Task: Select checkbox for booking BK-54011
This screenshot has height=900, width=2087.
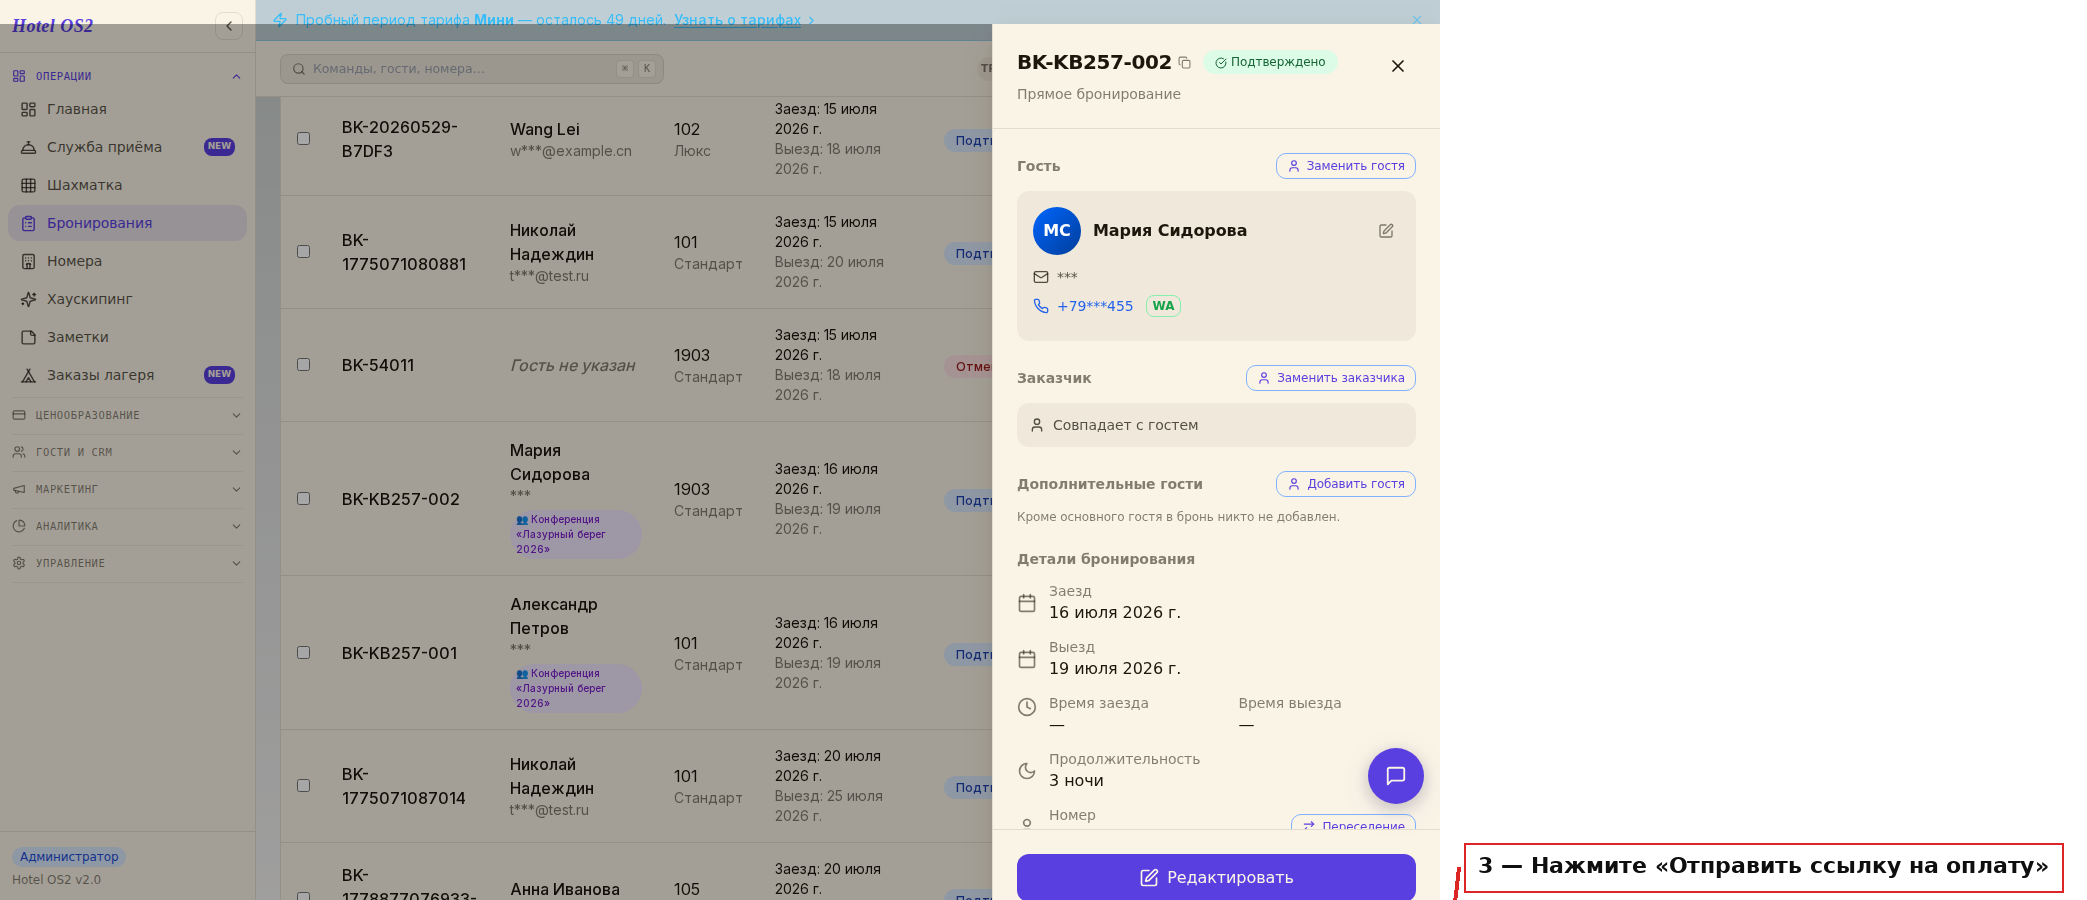Action: (x=304, y=365)
